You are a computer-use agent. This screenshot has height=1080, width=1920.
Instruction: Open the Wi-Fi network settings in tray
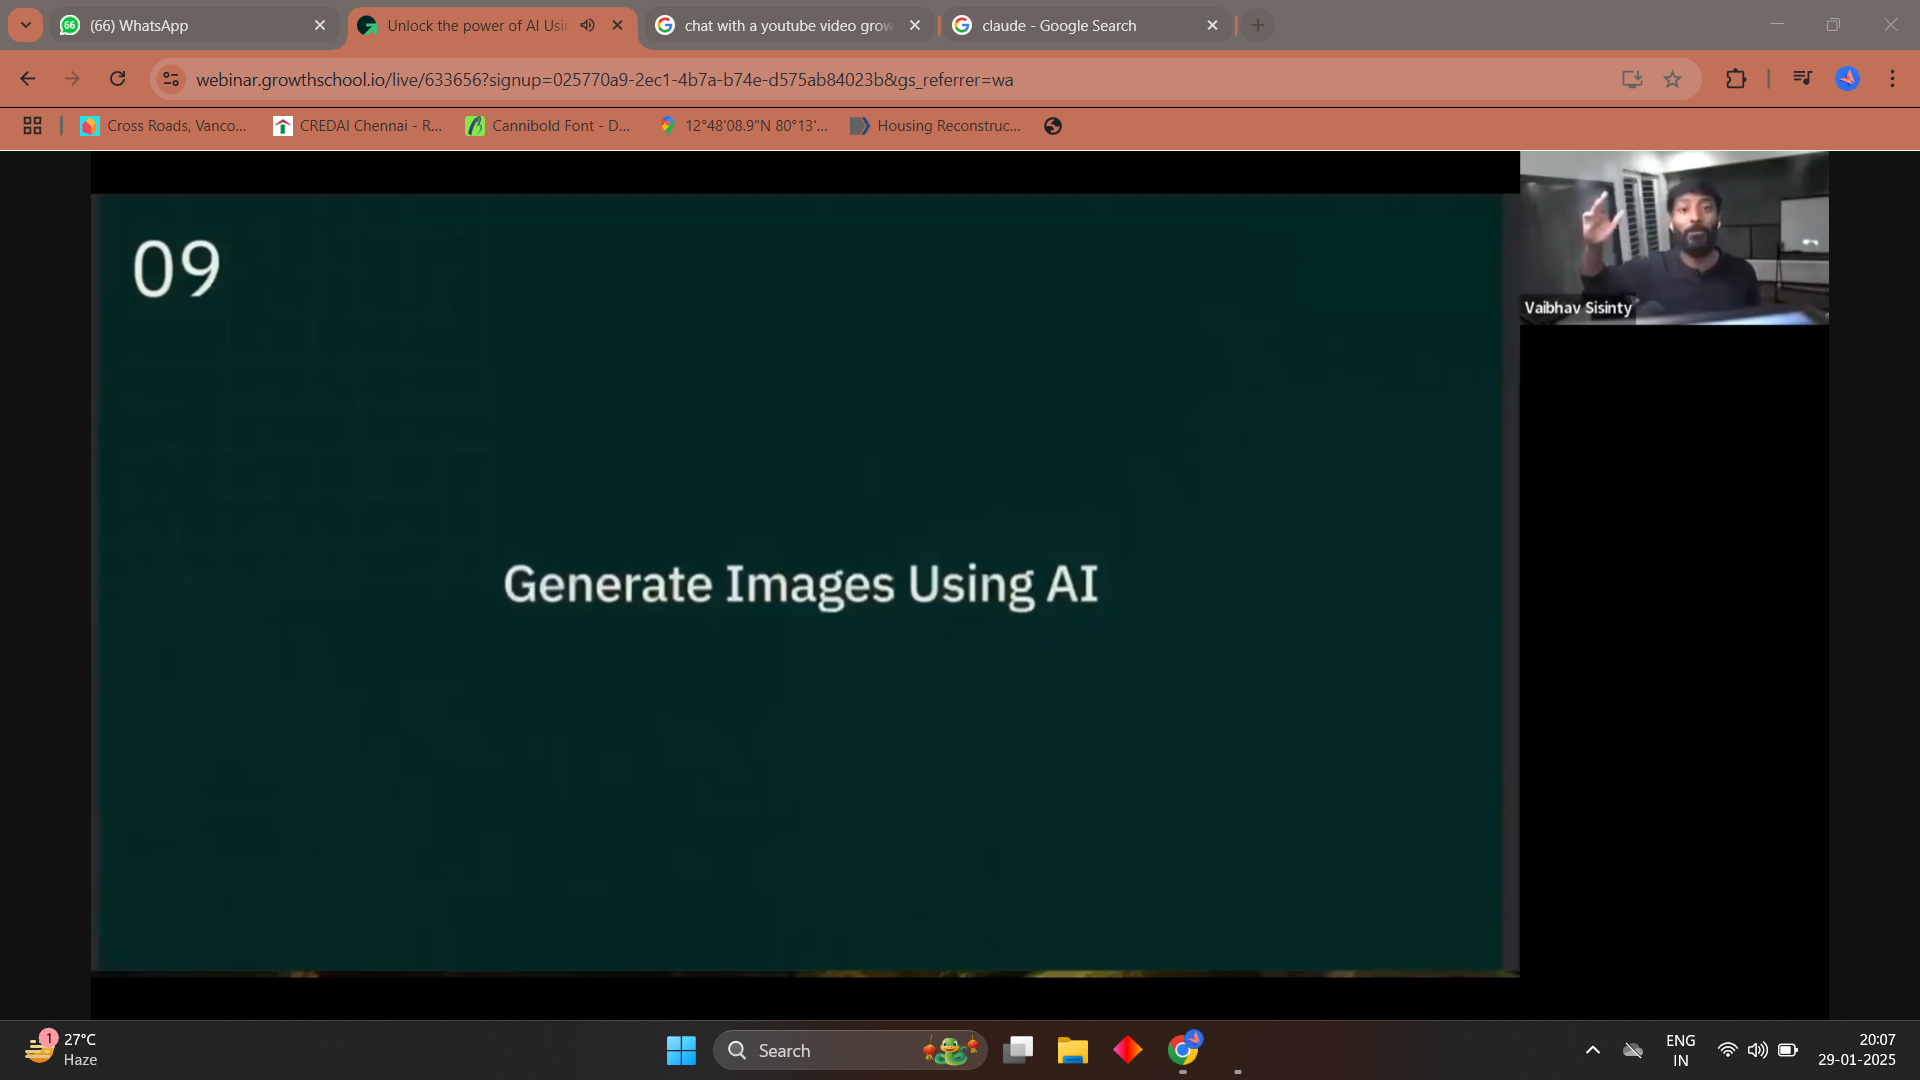(x=1727, y=1050)
